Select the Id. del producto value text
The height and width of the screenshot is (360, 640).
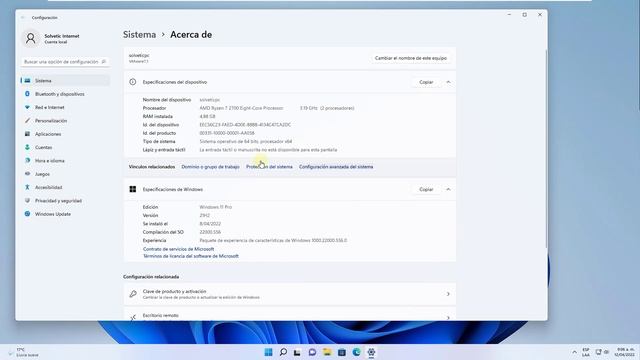tap(227, 133)
